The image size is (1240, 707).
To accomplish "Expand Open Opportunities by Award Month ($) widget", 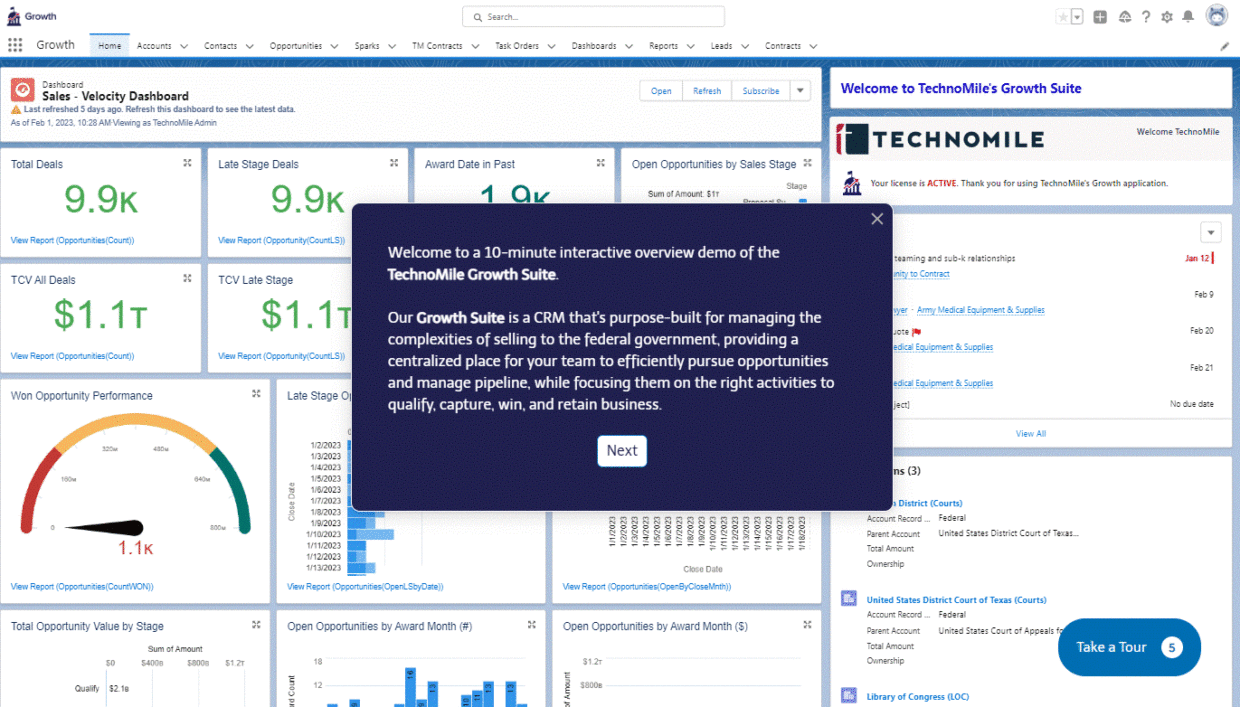I will pos(808,625).
